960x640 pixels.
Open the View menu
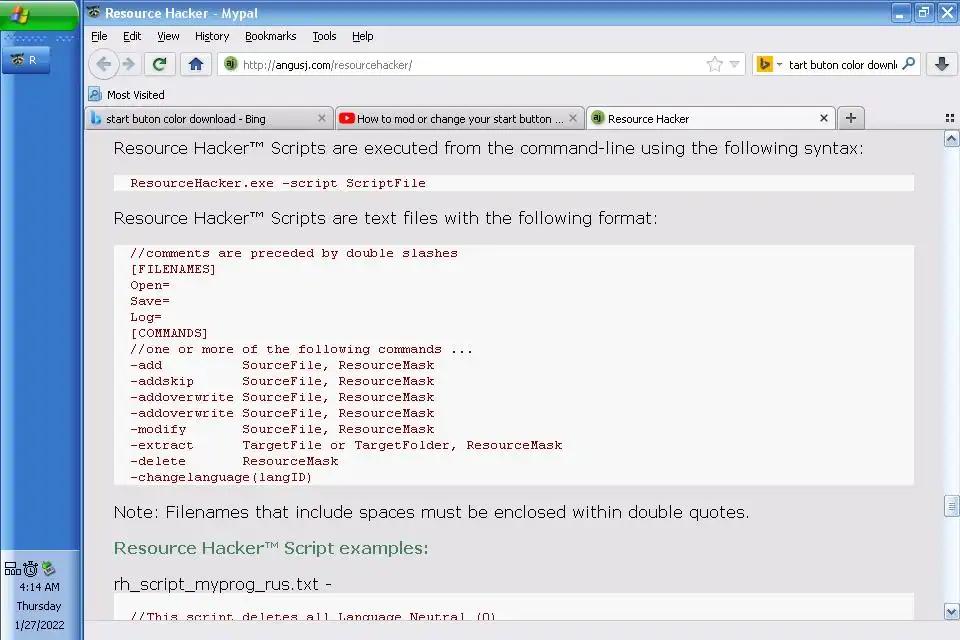click(168, 36)
